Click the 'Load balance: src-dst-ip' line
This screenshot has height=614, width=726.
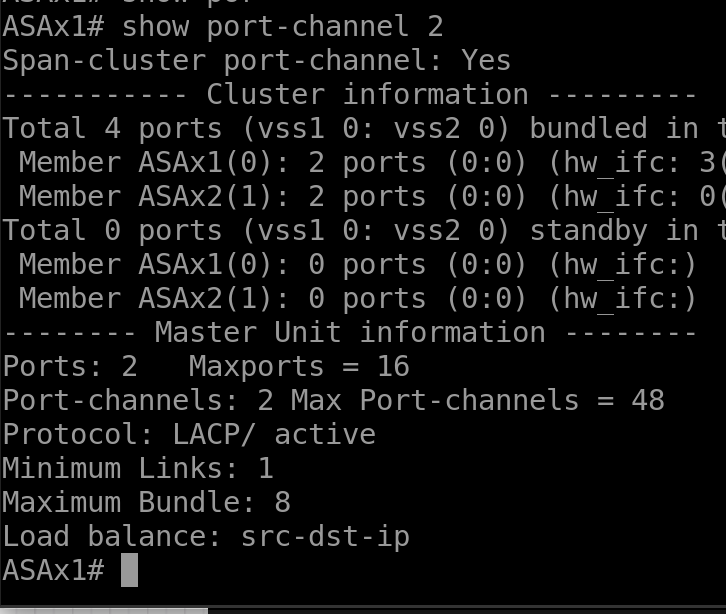pos(206,536)
